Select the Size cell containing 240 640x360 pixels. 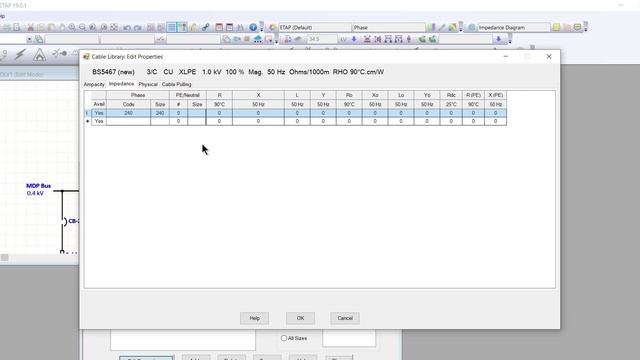[x=160, y=113]
